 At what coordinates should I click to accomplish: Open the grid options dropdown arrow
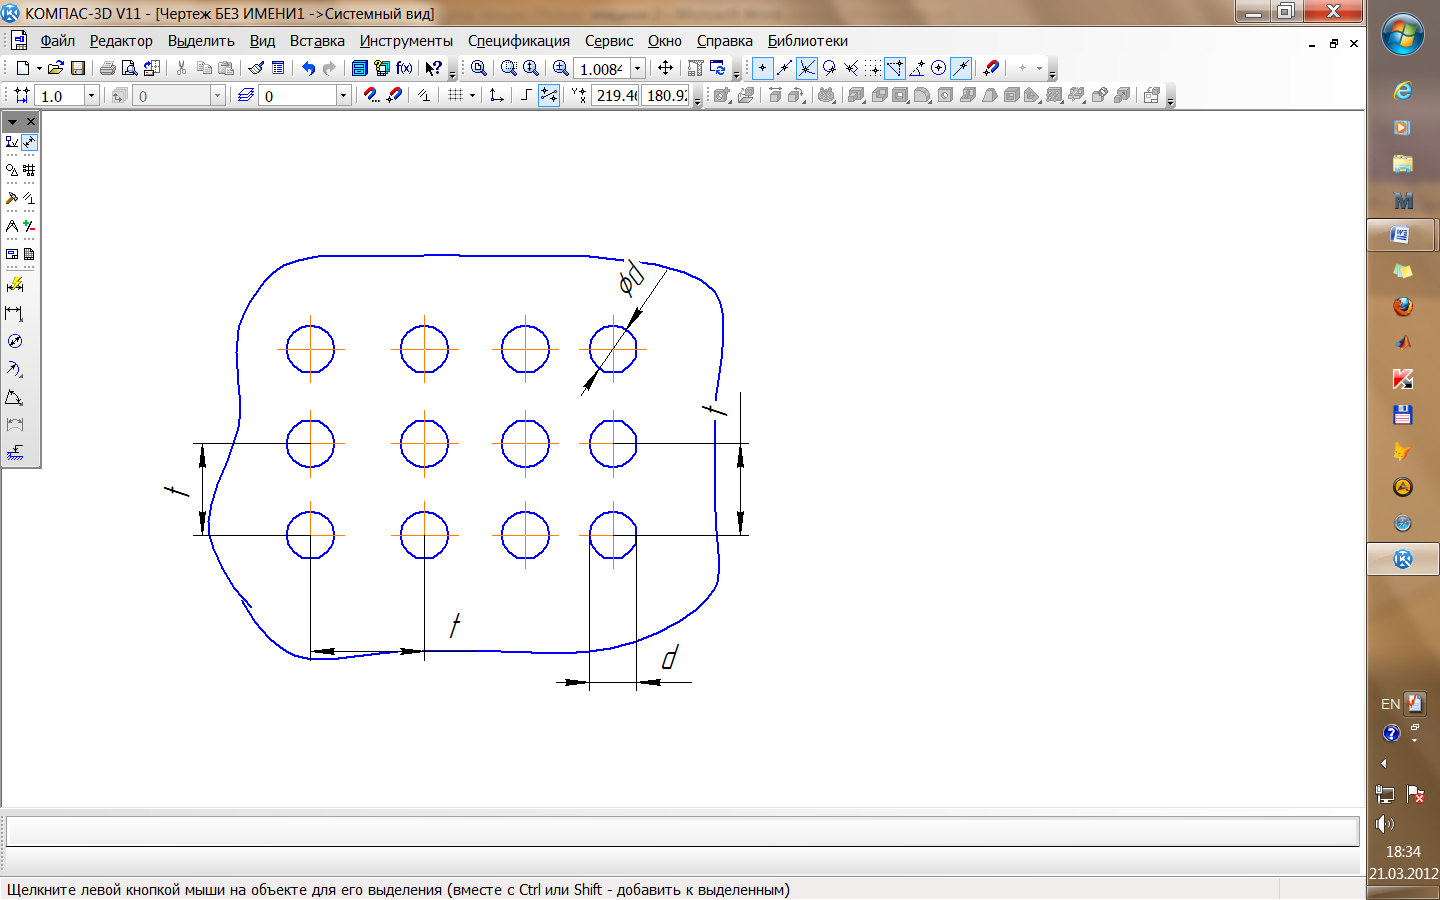472,96
